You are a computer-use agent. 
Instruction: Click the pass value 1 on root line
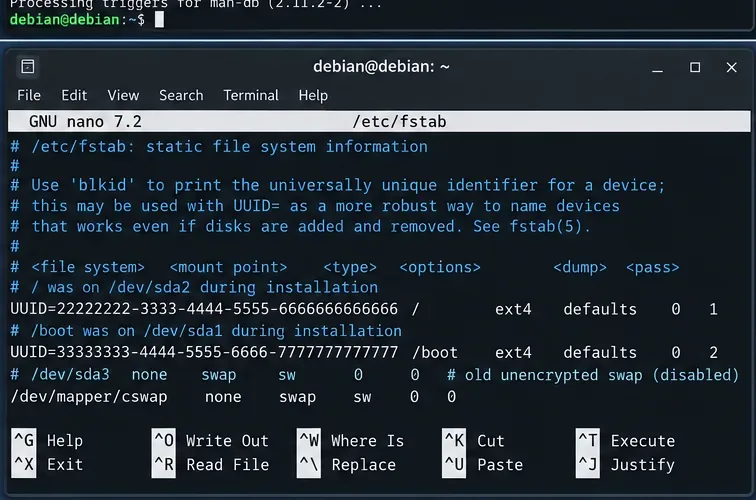(713, 309)
